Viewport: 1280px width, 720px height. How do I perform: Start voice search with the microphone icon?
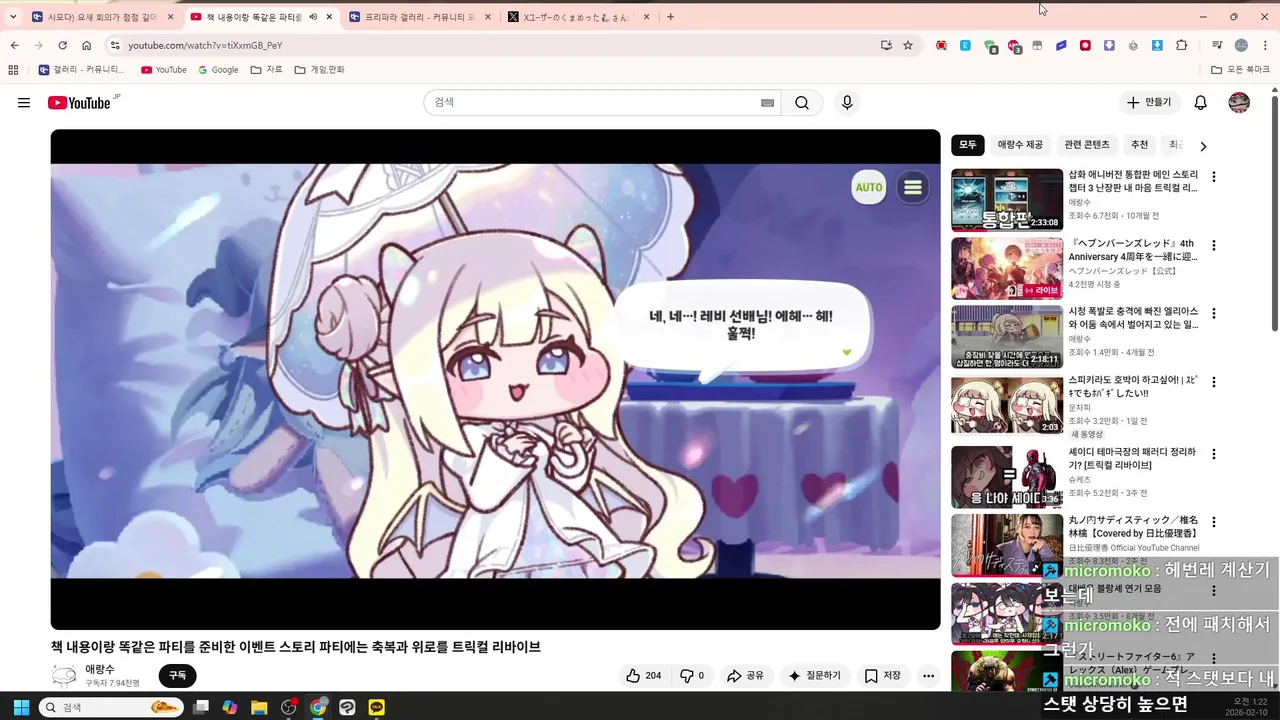coord(847,103)
